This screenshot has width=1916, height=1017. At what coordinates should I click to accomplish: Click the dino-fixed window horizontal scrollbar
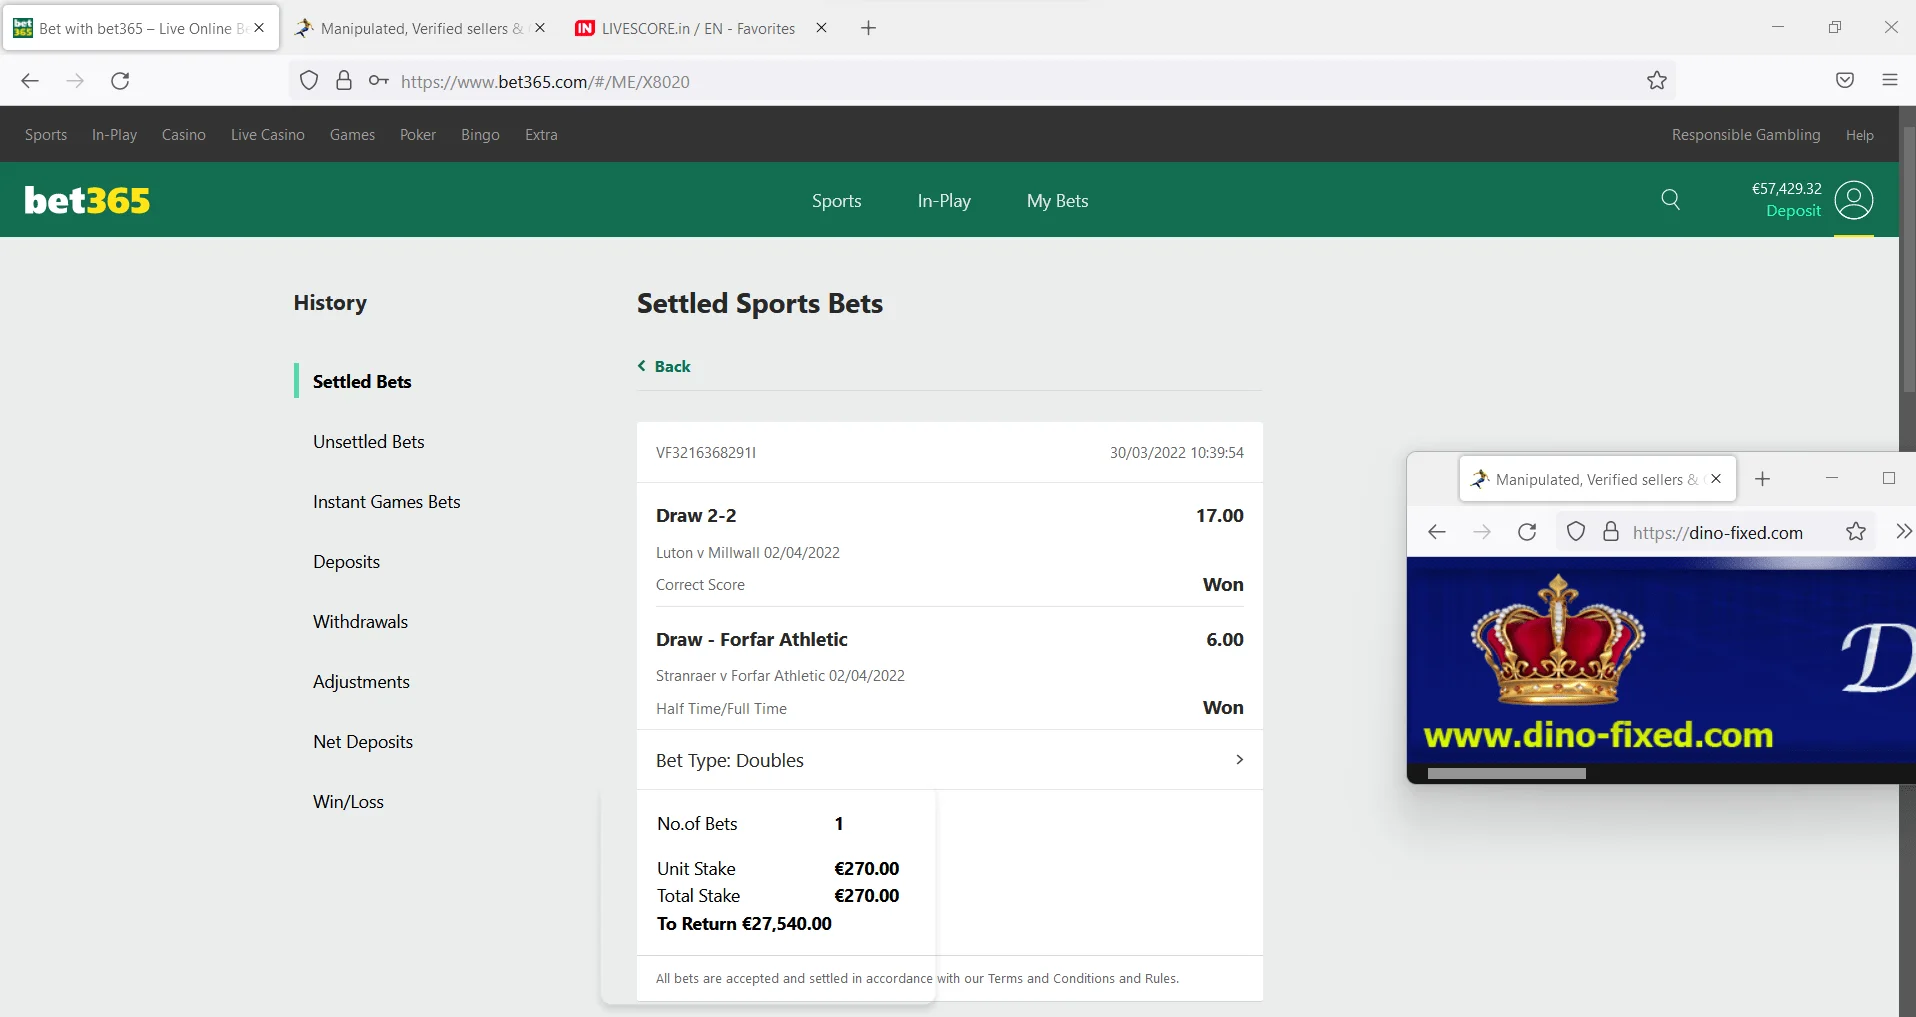[x=1506, y=774]
